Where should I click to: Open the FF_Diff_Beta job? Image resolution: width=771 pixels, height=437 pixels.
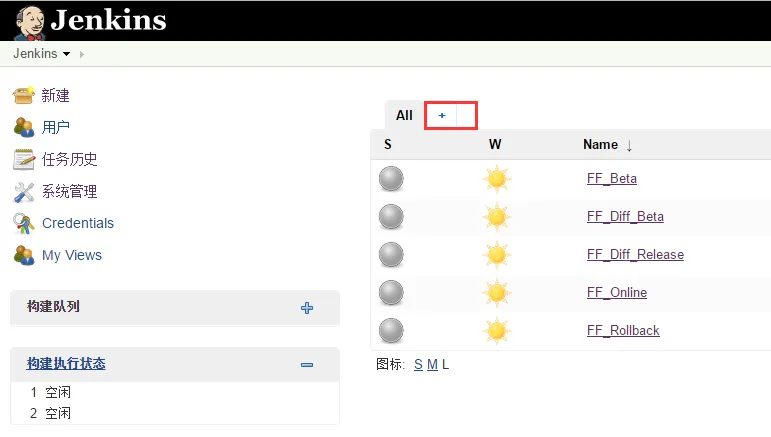click(625, 216)
